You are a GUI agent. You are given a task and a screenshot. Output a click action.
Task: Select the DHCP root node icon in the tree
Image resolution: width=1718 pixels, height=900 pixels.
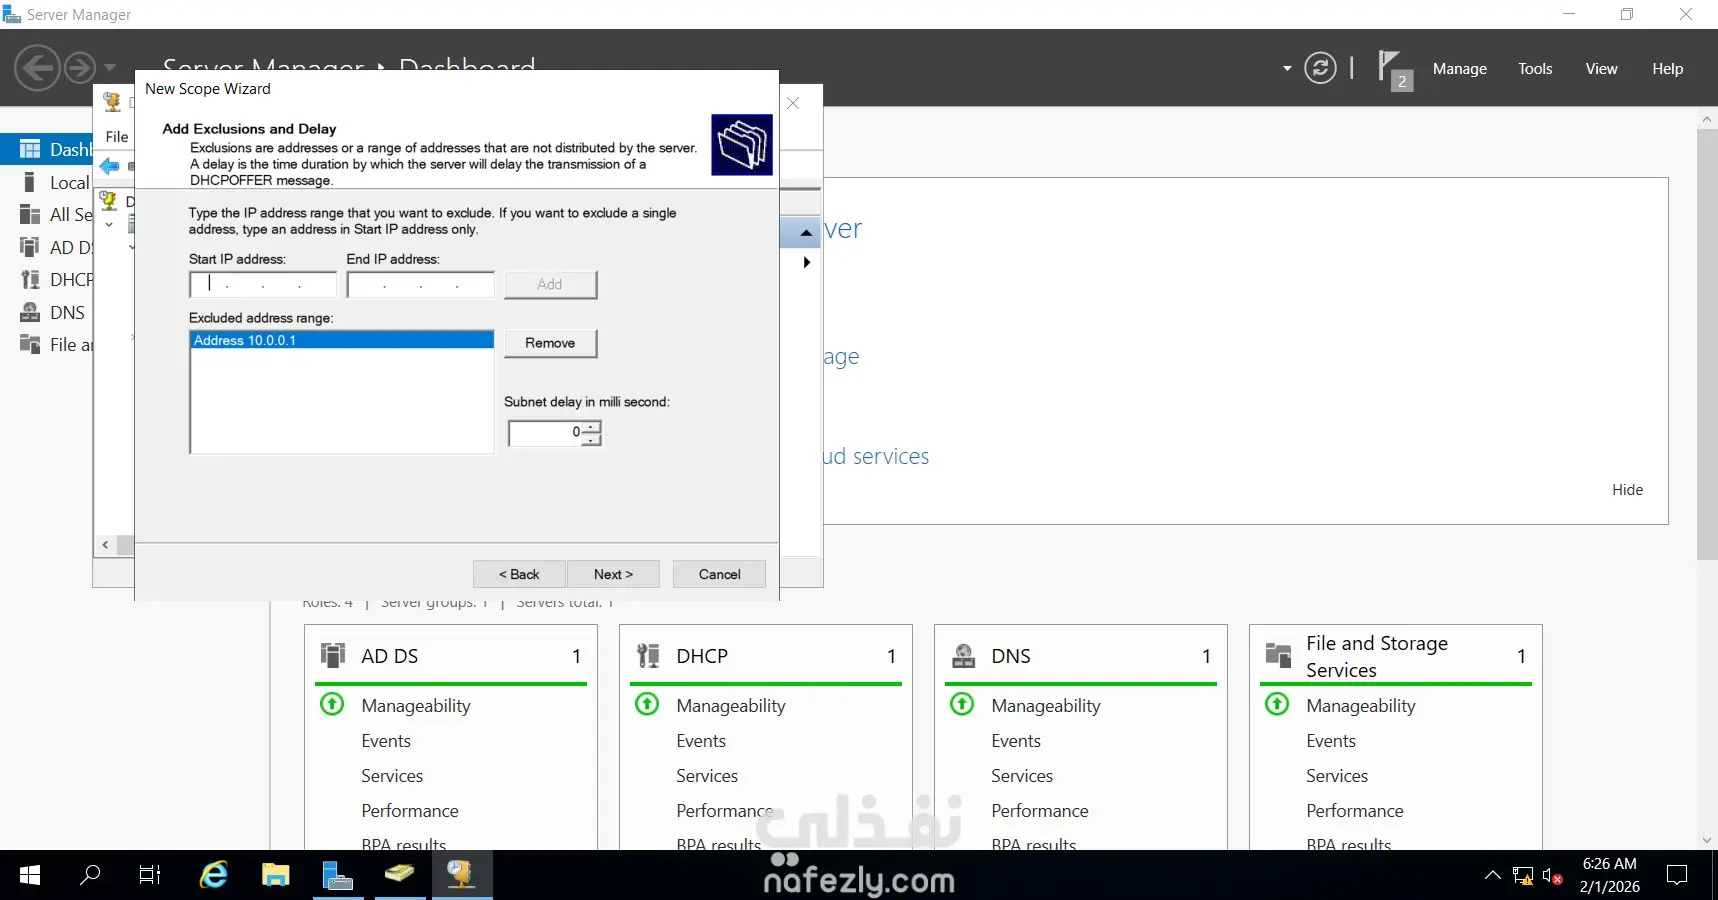pyautogui.click(x=109, y=201)
